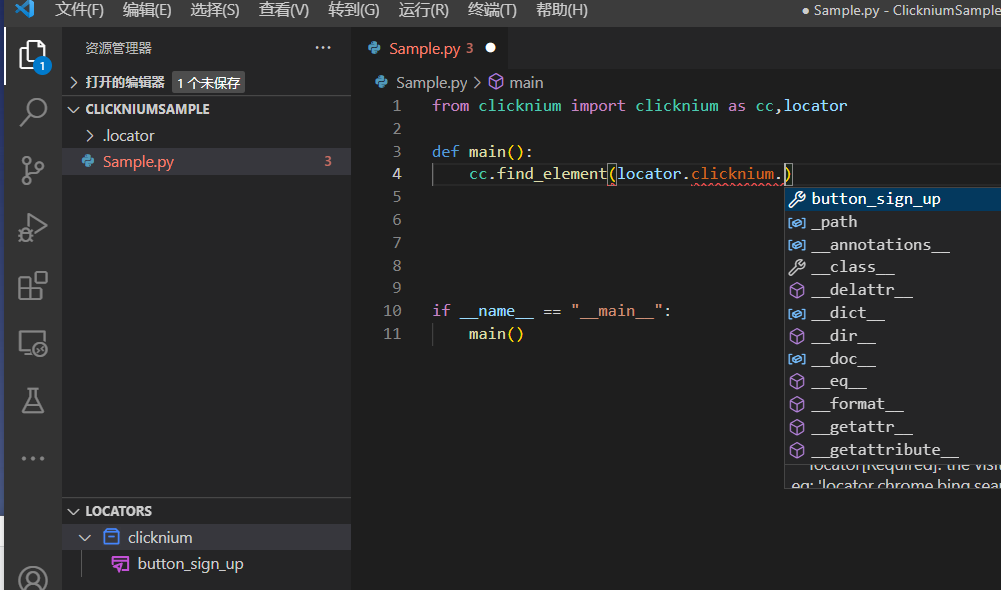Click line number 10 in the gutter
Screen dimensions: 1001x590
tap(392, 311)
